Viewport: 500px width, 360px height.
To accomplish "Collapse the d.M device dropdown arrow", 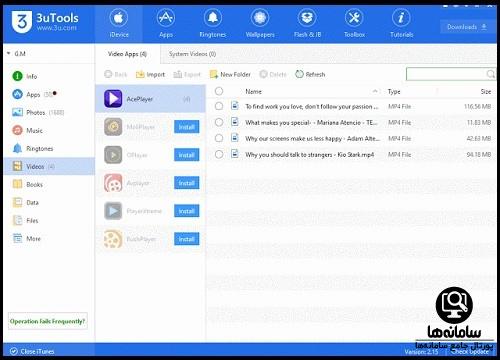I will point(8,53).
